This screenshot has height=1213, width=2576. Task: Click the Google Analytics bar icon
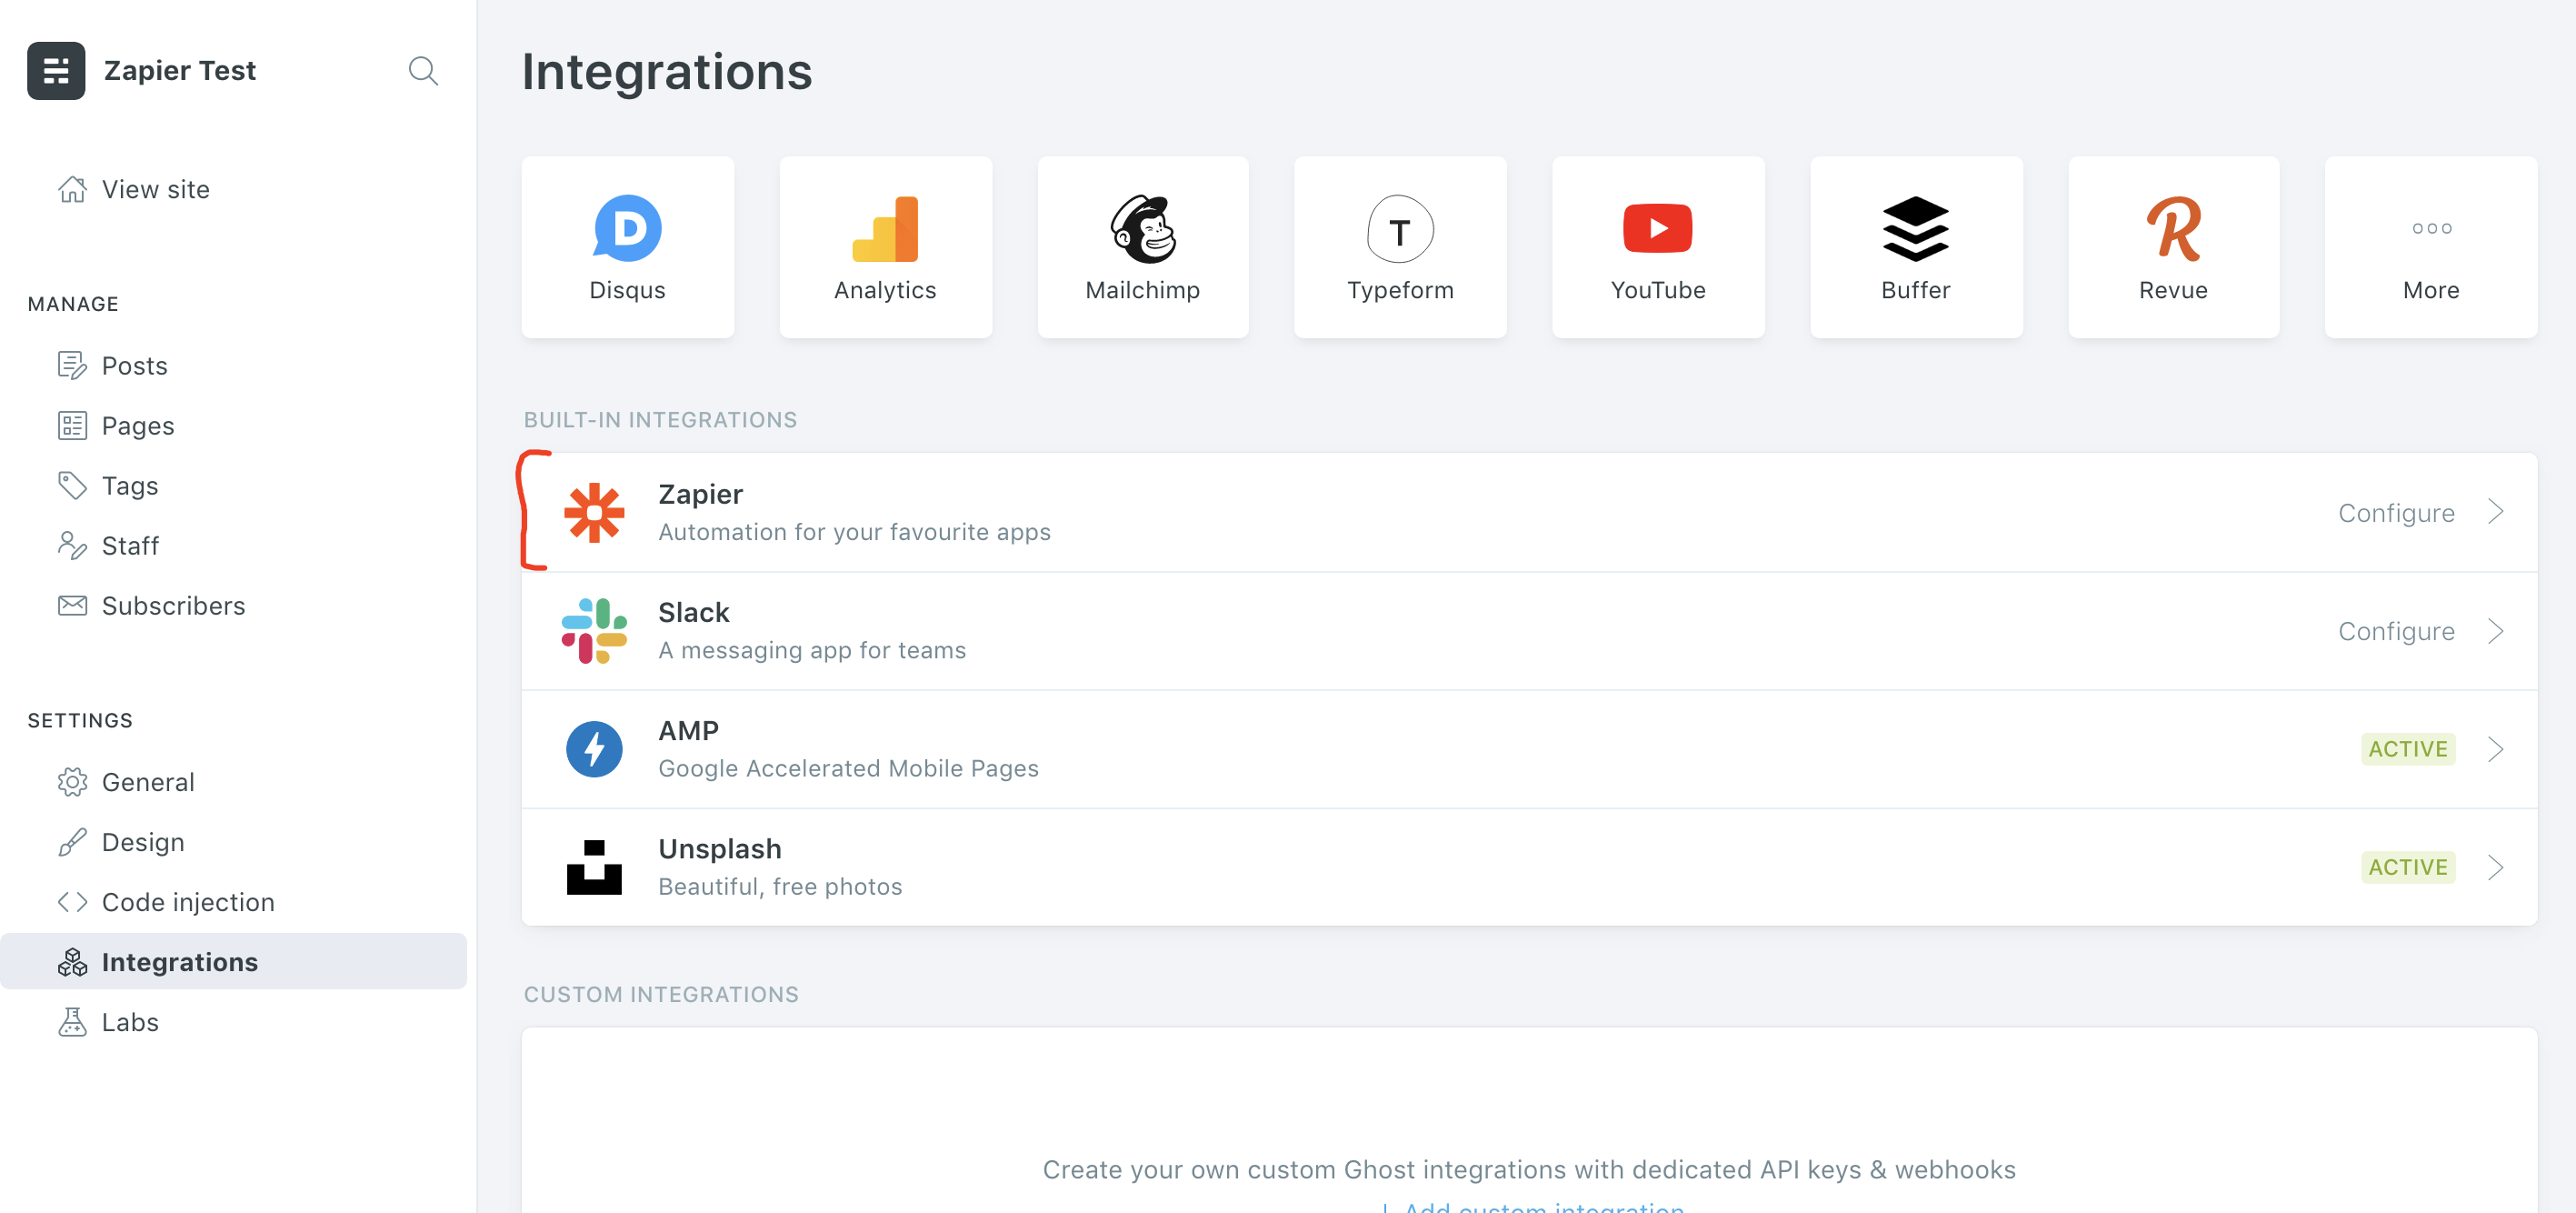885,228
